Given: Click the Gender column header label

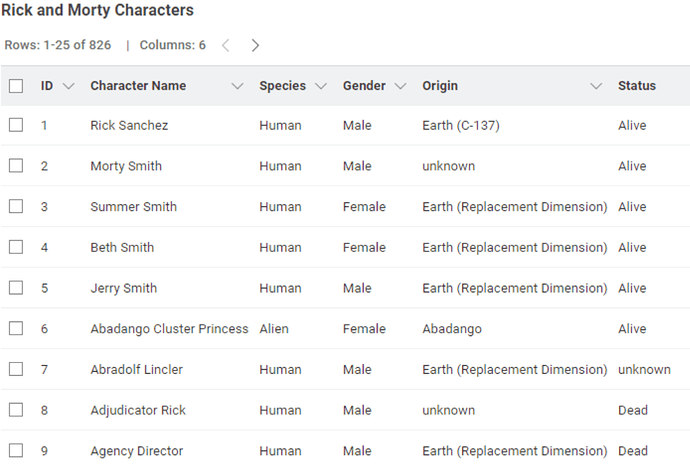Looking at the screenshot, I should click(x=364, y=86).
